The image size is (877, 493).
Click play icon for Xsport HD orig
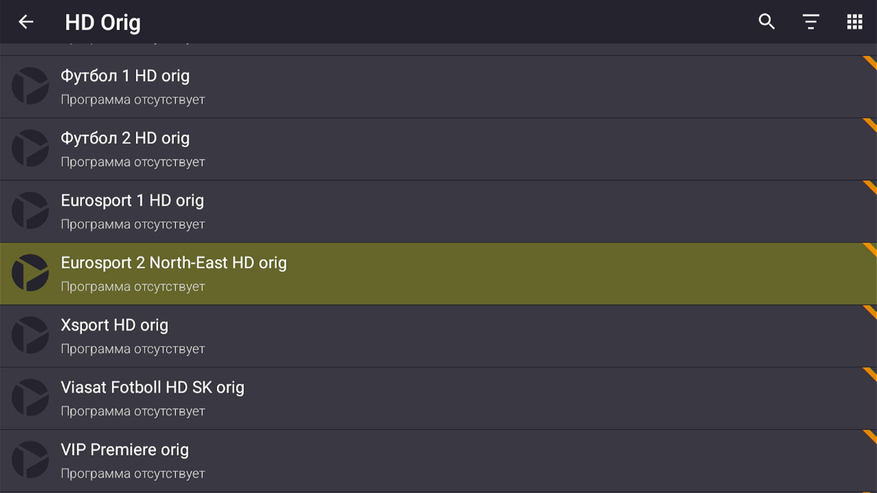30,336
